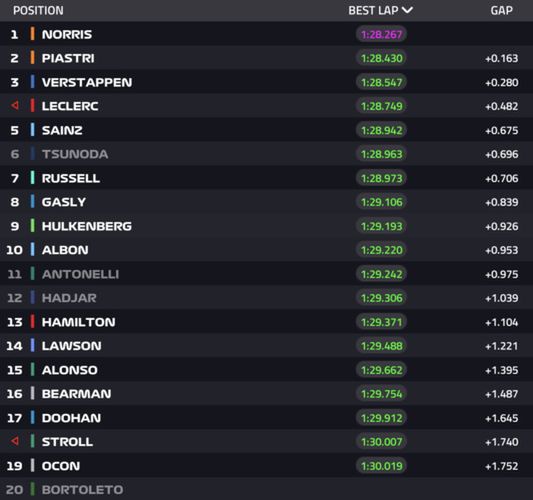Click Hulkenberg's green team color bar
533x500 pixels.
[x=32, y=226]
